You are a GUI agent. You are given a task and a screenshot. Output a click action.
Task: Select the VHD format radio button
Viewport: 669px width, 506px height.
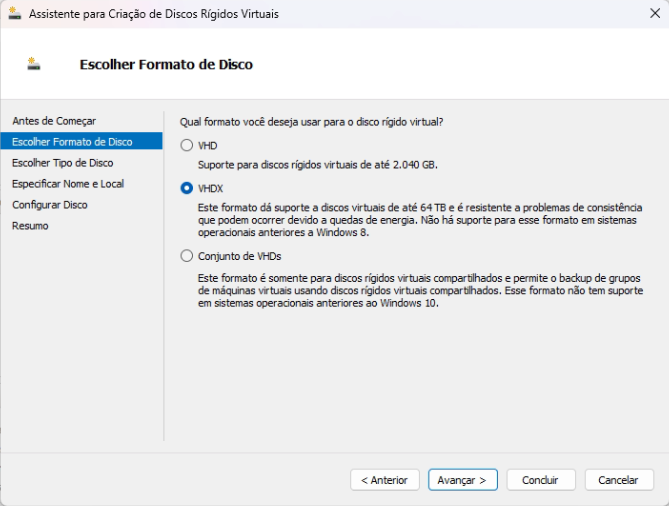186,145
